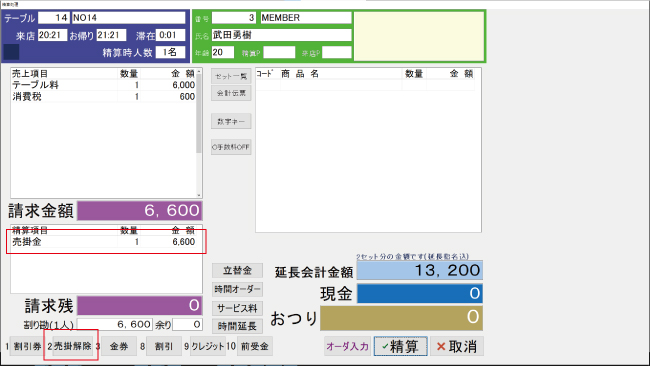Choose クレジット credit payment button
The image size is (650, 366).
click(x=207, y=346)
